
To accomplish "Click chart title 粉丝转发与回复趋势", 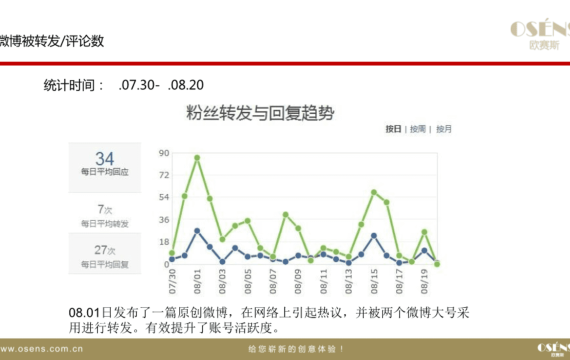I will tap(260, 113).
